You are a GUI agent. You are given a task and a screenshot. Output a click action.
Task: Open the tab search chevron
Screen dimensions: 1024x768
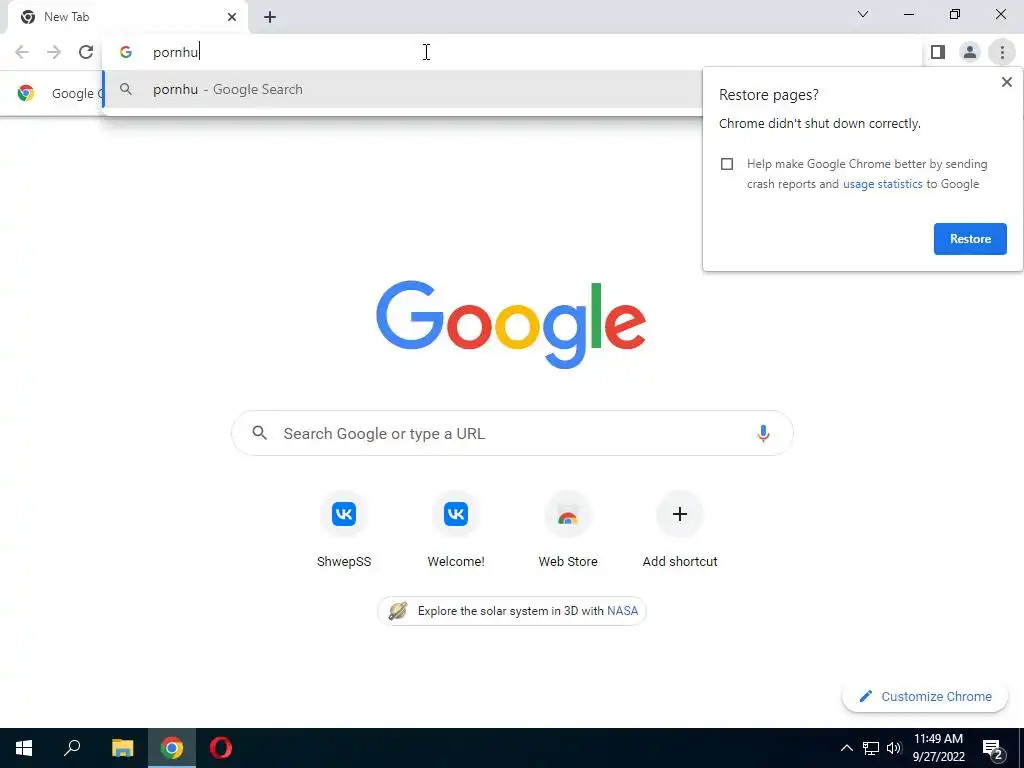863,14
